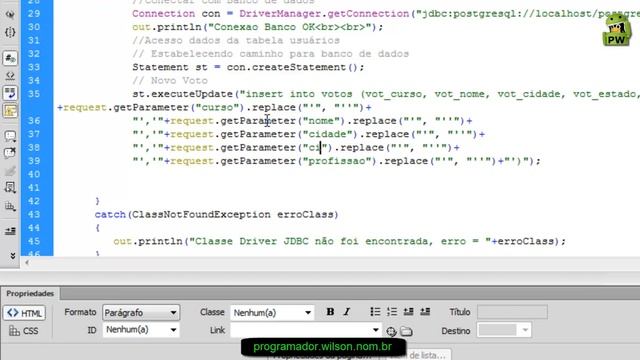Click the "// Novo Voto" comment
The height and width of the screenshot is (360, 640).
[170, 80]
